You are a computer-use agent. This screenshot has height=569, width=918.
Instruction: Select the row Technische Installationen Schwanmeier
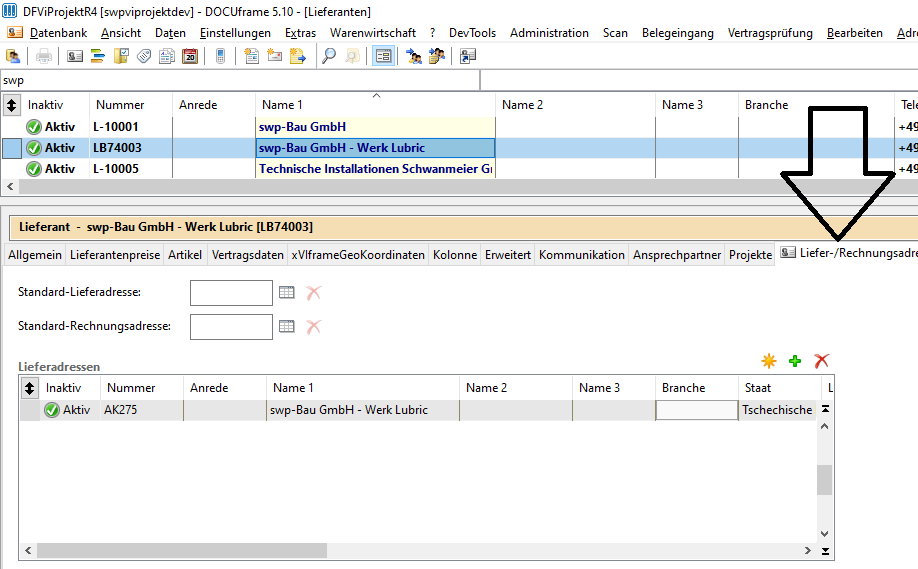point(459,169)
